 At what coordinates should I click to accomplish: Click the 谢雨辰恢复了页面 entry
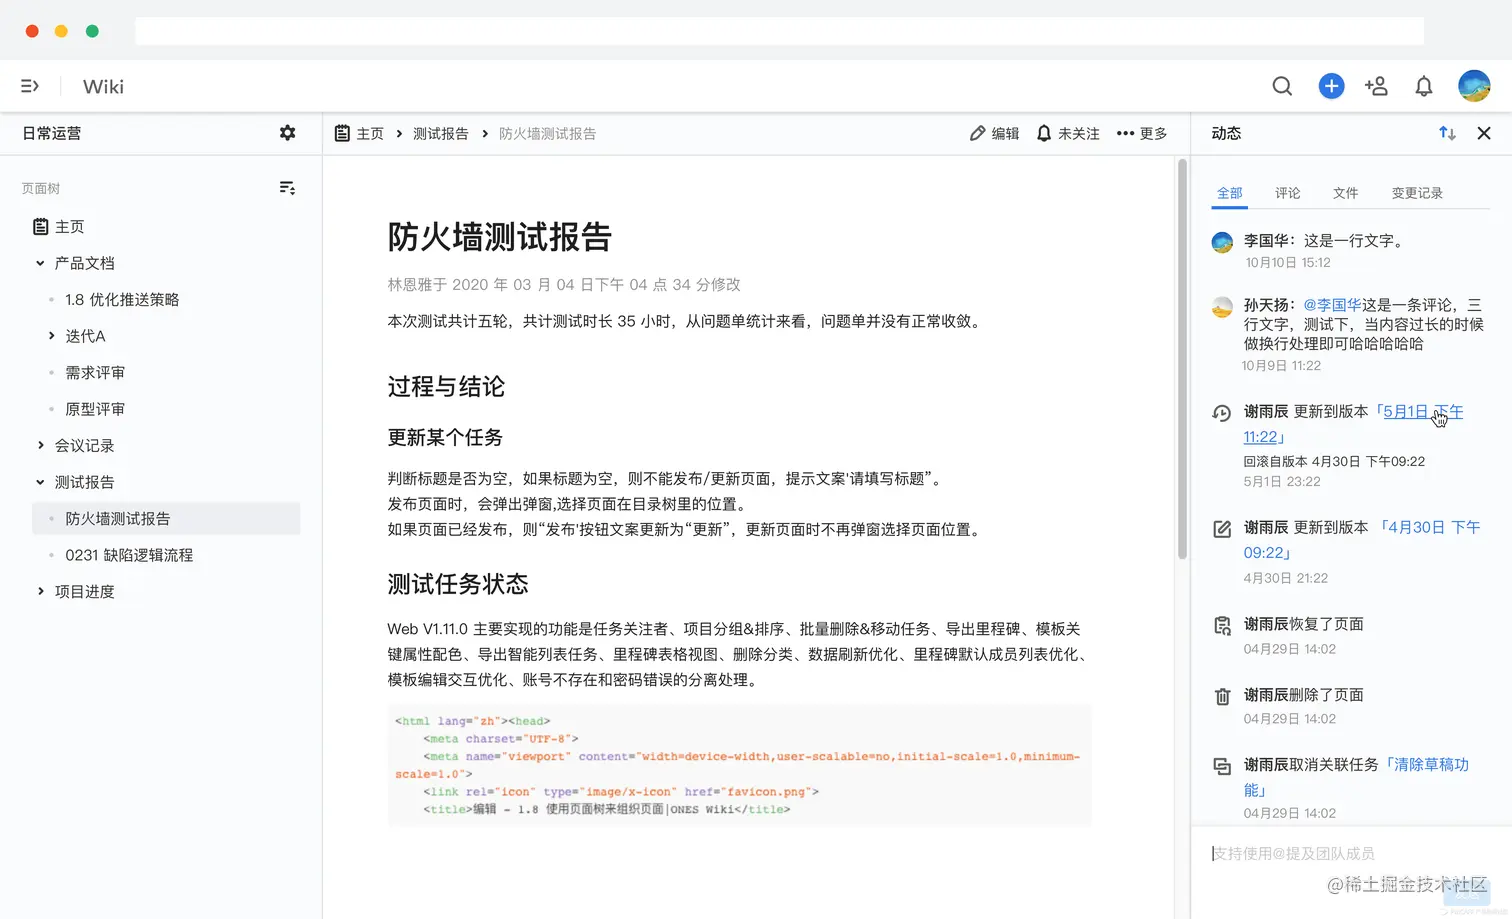tap(1304, 624)
